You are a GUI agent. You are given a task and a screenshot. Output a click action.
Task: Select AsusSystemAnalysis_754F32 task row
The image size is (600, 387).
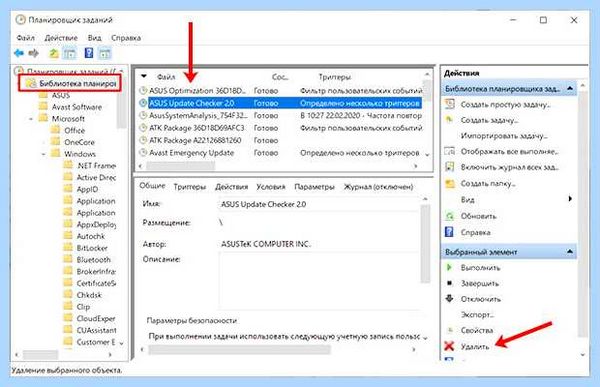tap(280, 116)
